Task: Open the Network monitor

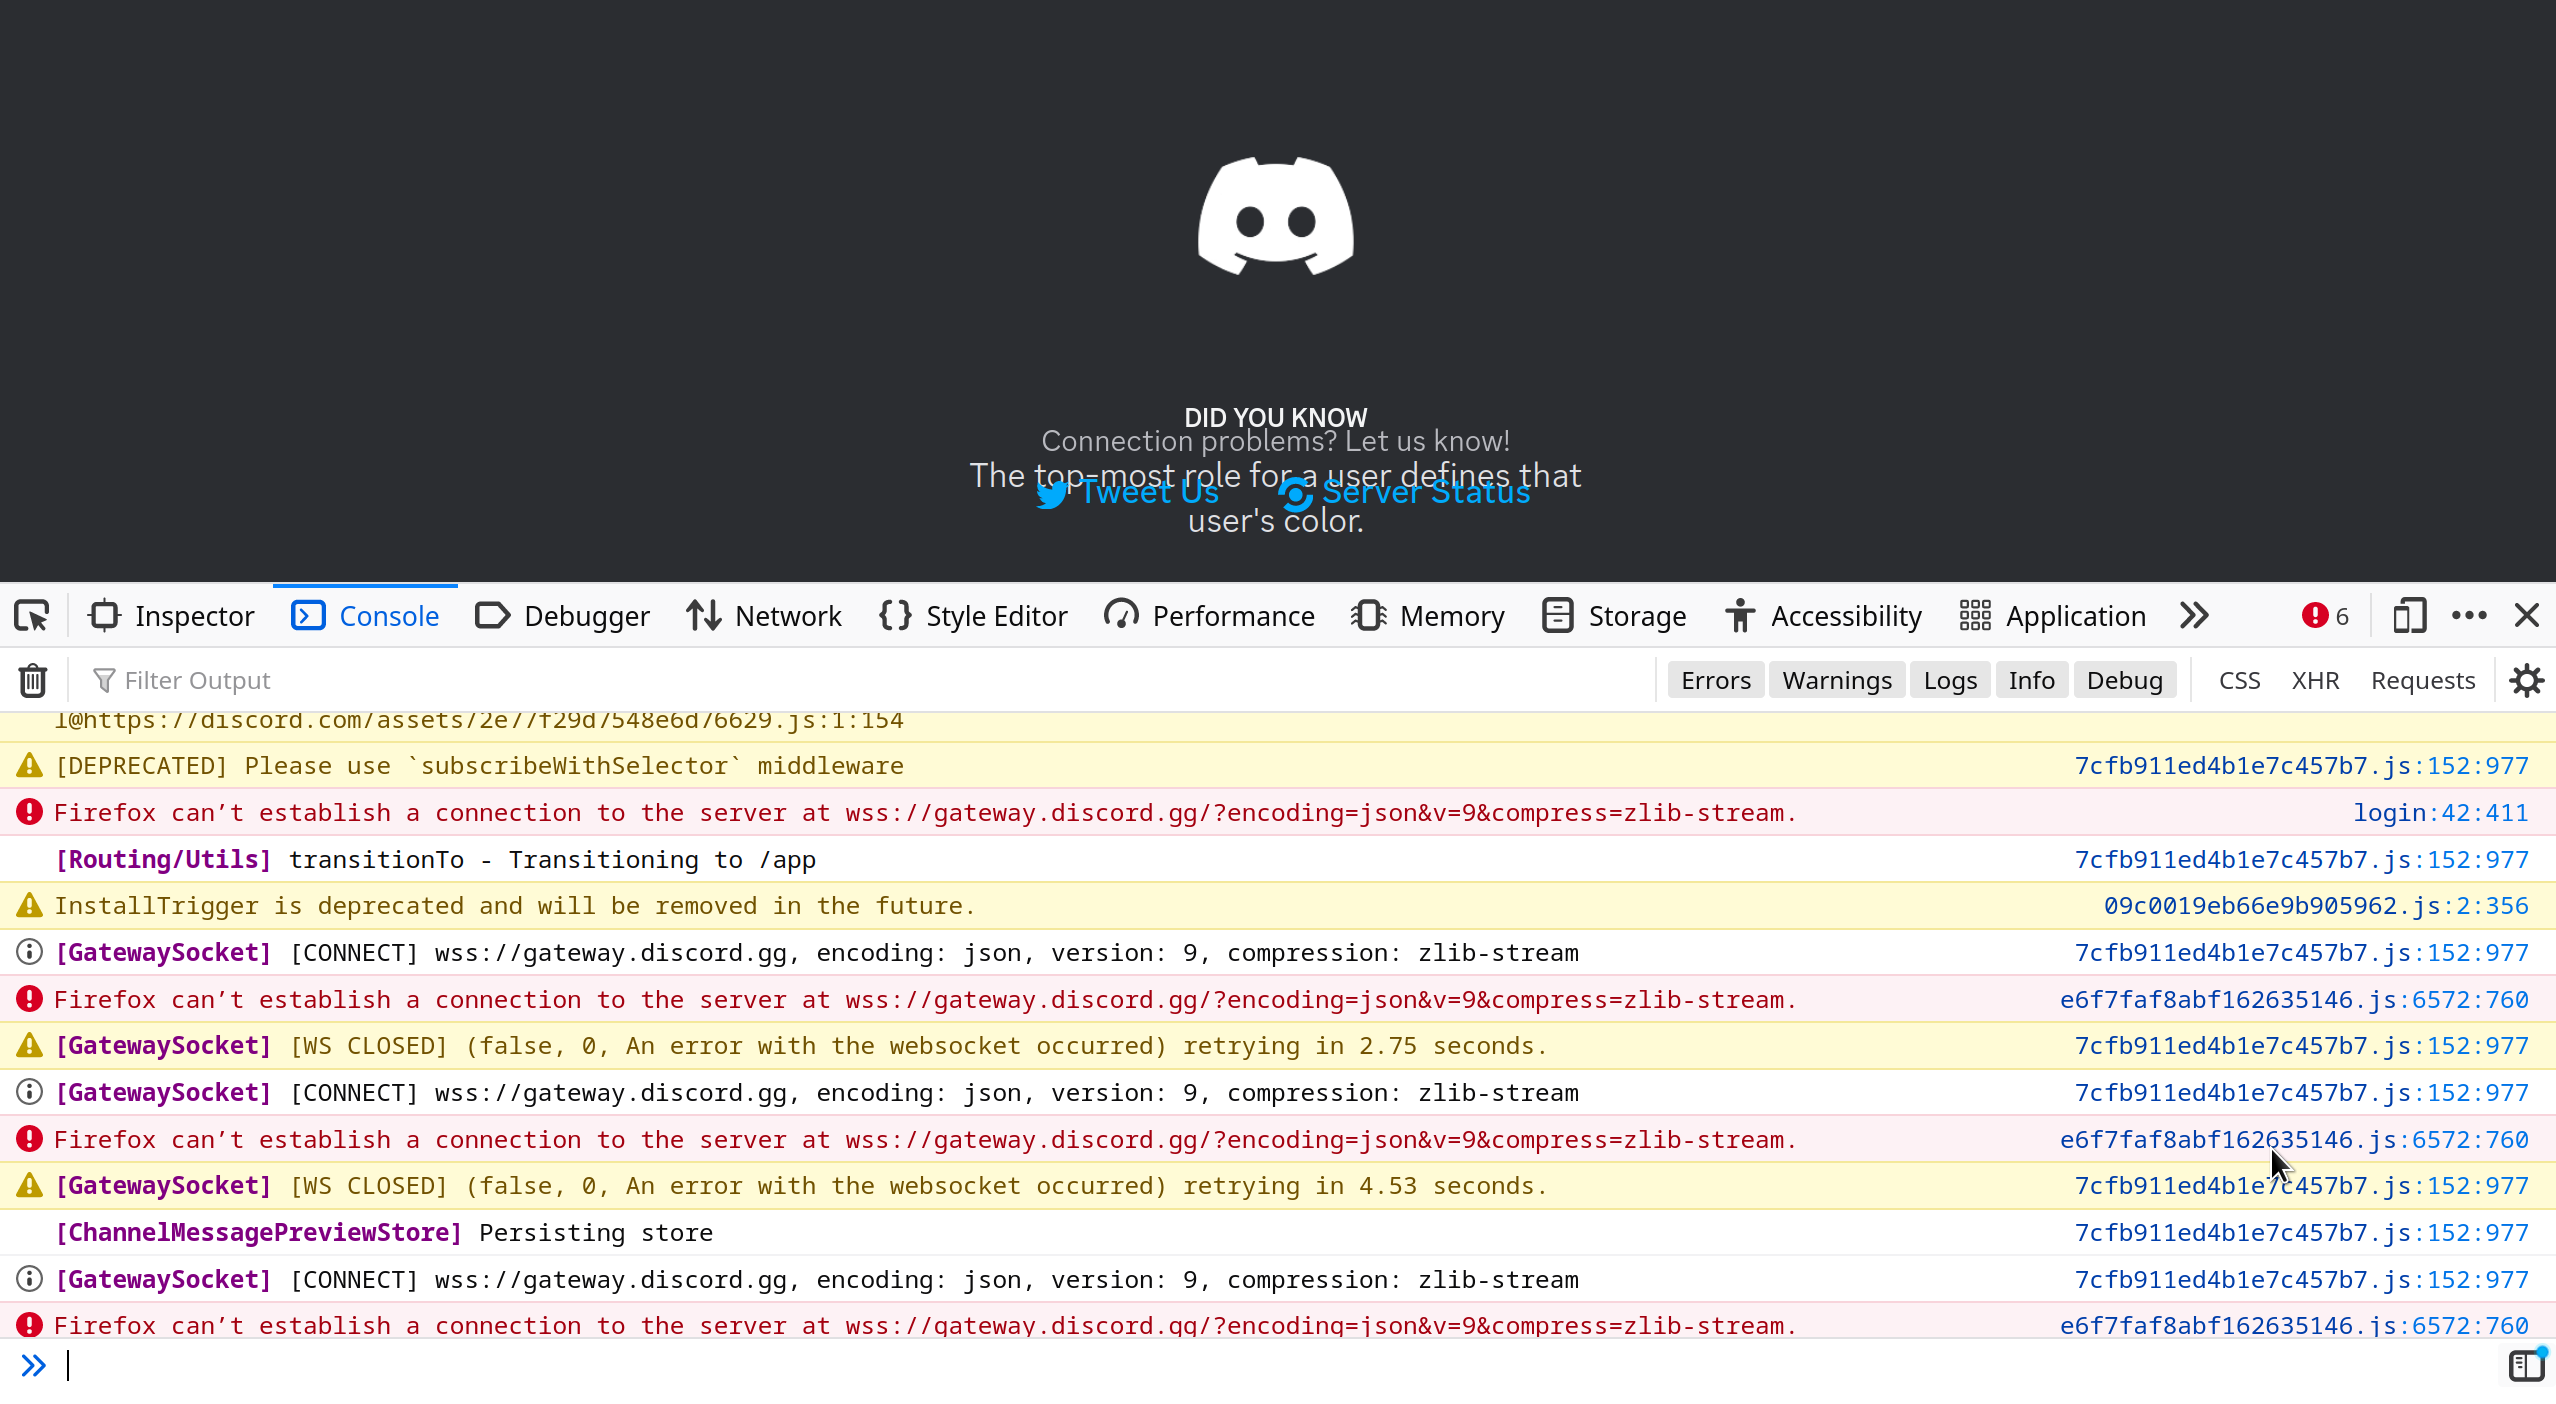Action: (x=763, y=615)
